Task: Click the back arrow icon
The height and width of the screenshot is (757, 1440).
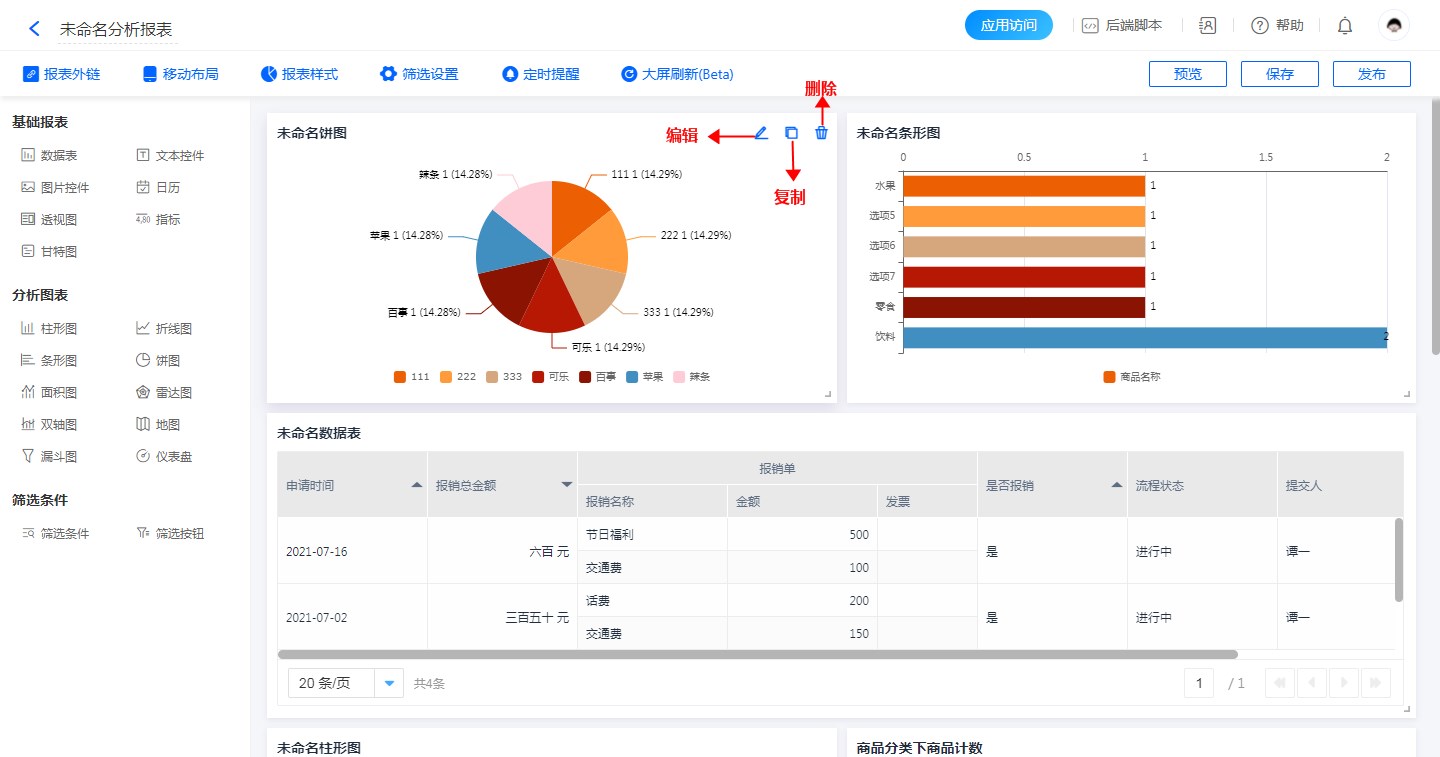Action: (x=34, y=29)
